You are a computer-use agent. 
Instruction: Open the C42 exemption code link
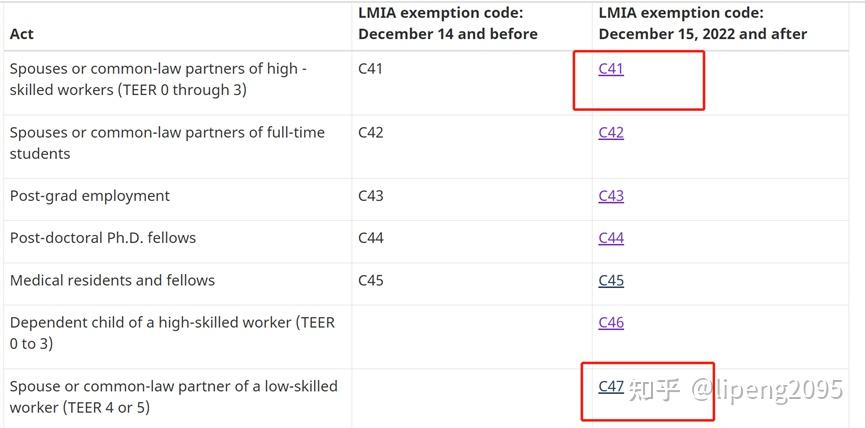pyautogui.click(x=611, y=132)
